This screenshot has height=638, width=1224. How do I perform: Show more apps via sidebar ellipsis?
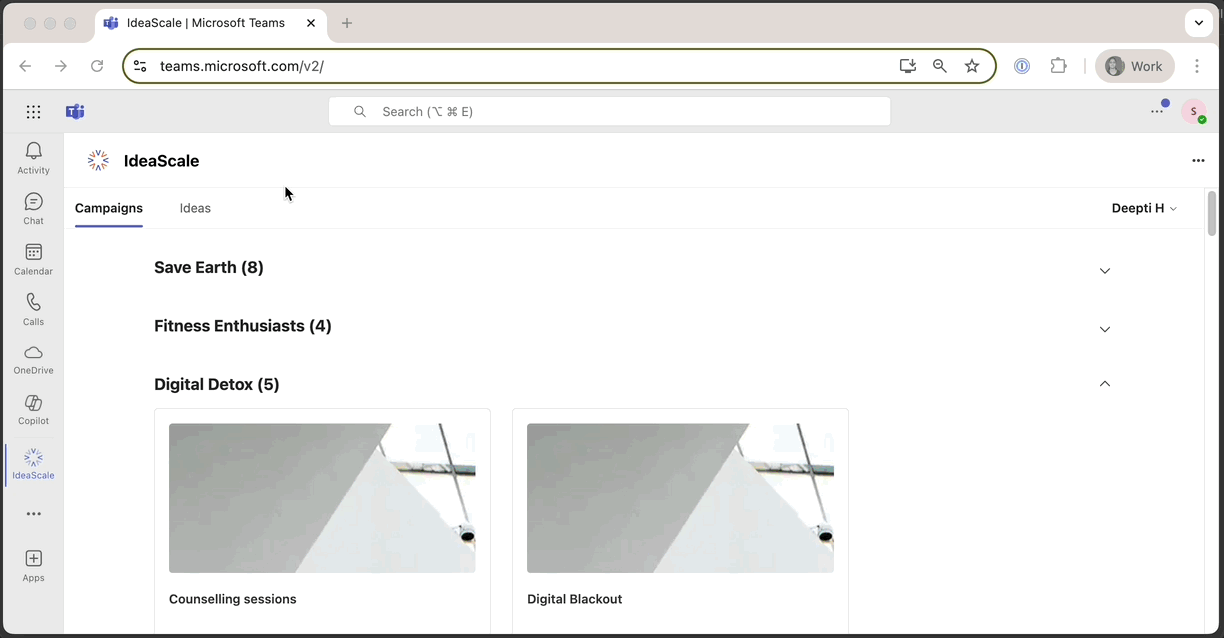click(x=33, y=514)
